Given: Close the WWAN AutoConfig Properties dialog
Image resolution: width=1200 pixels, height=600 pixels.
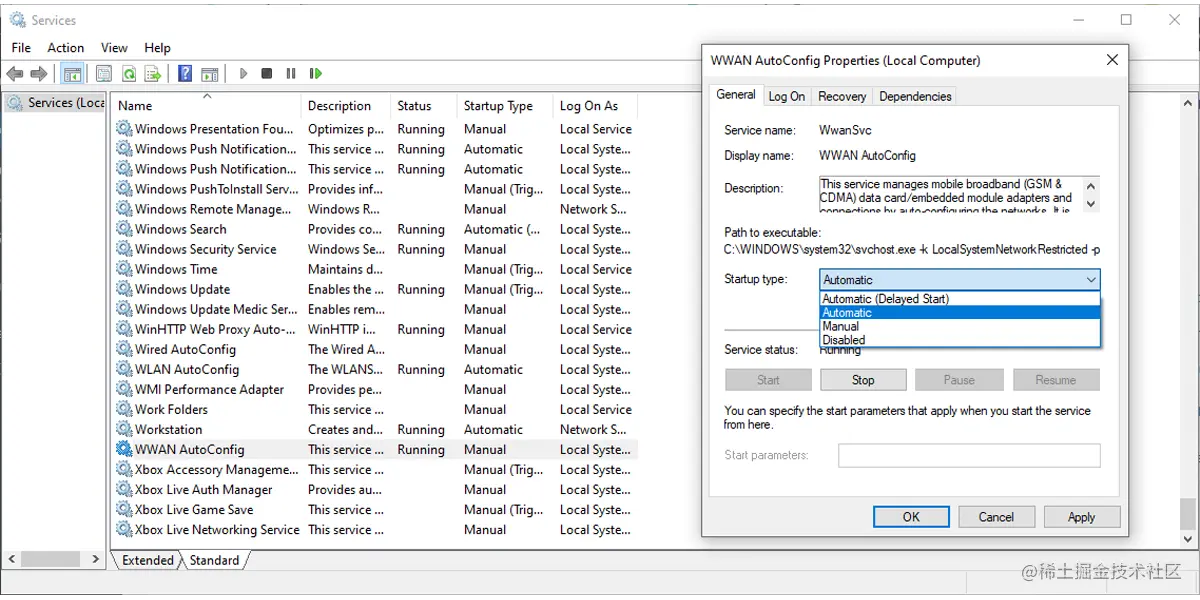Looking at the screenshot, I should click(x=1111, y=60).
